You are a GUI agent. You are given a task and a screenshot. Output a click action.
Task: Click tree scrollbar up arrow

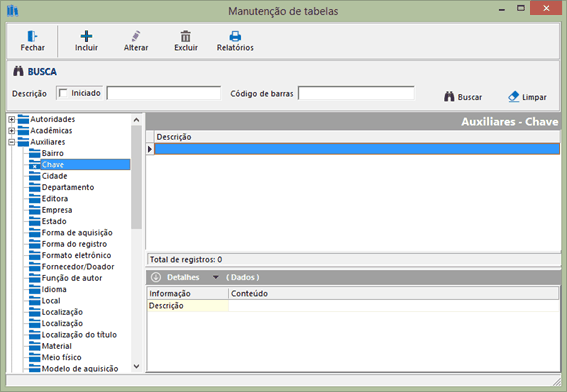pyautogui.click(x=136, y=120)
